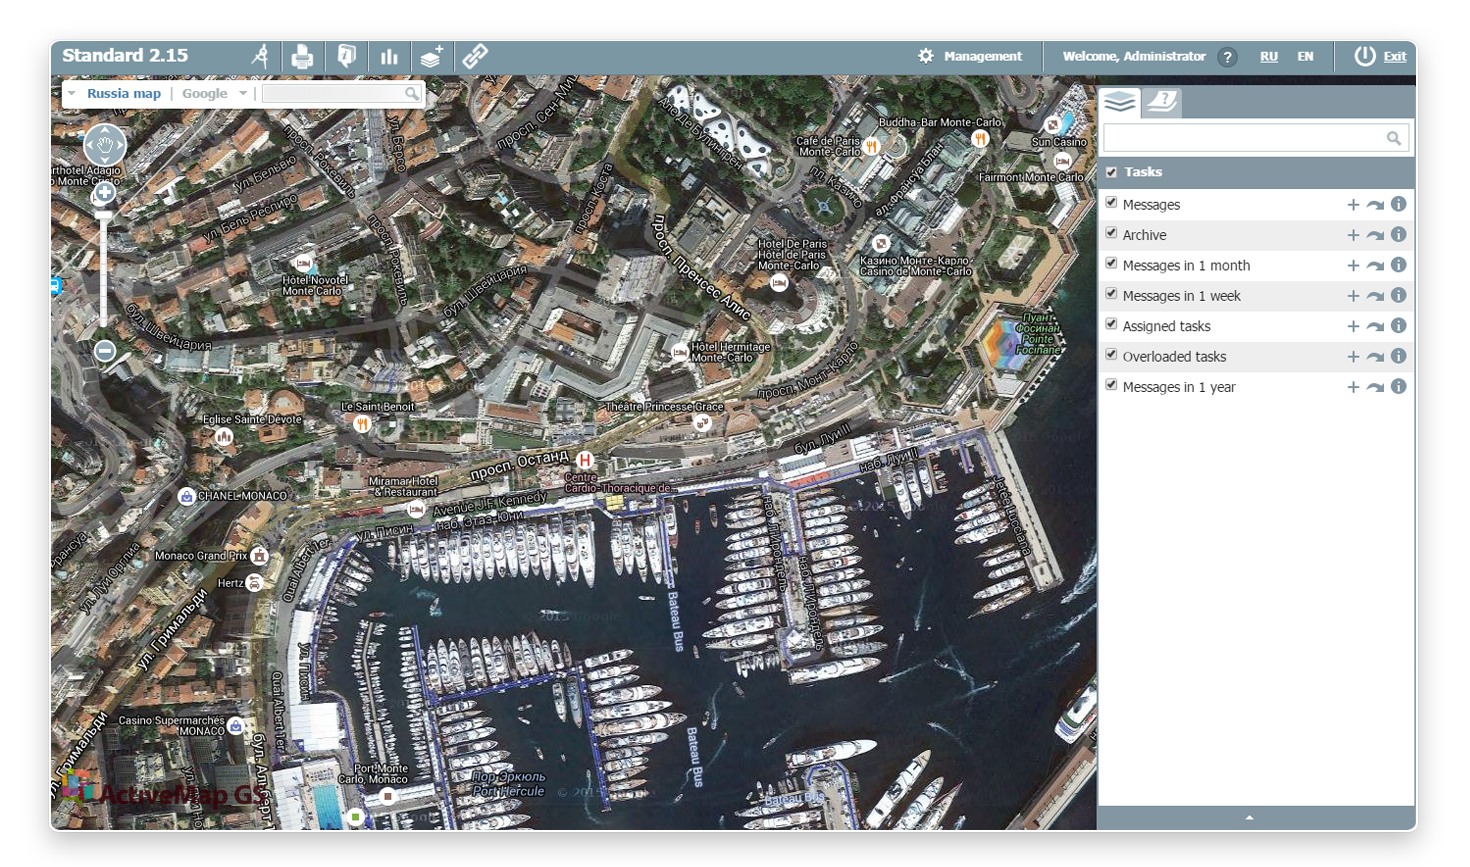Expand the bottom panel collapse arrow

(1249, 818)
